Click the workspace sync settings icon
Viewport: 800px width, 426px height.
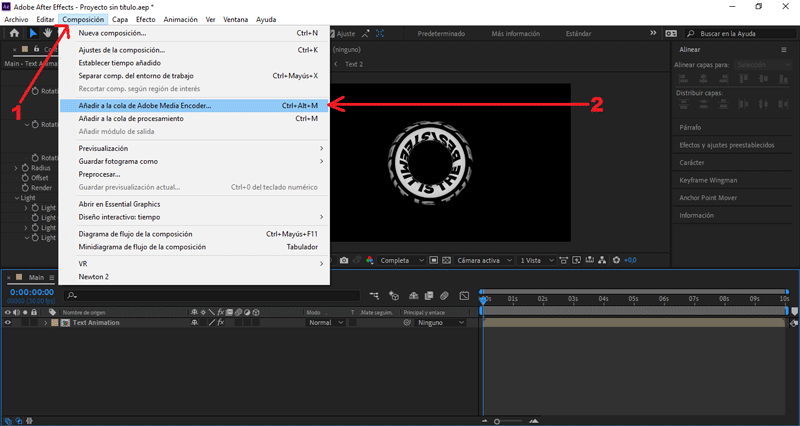[x=671, y=33]
